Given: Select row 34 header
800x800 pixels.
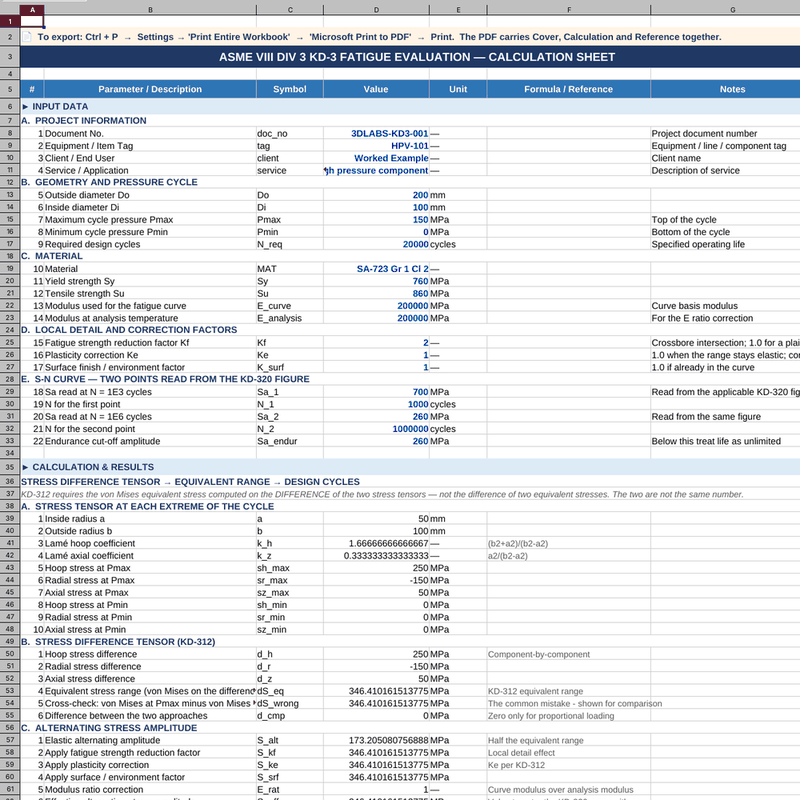Looking at the screenshot, I should [10, 453].
